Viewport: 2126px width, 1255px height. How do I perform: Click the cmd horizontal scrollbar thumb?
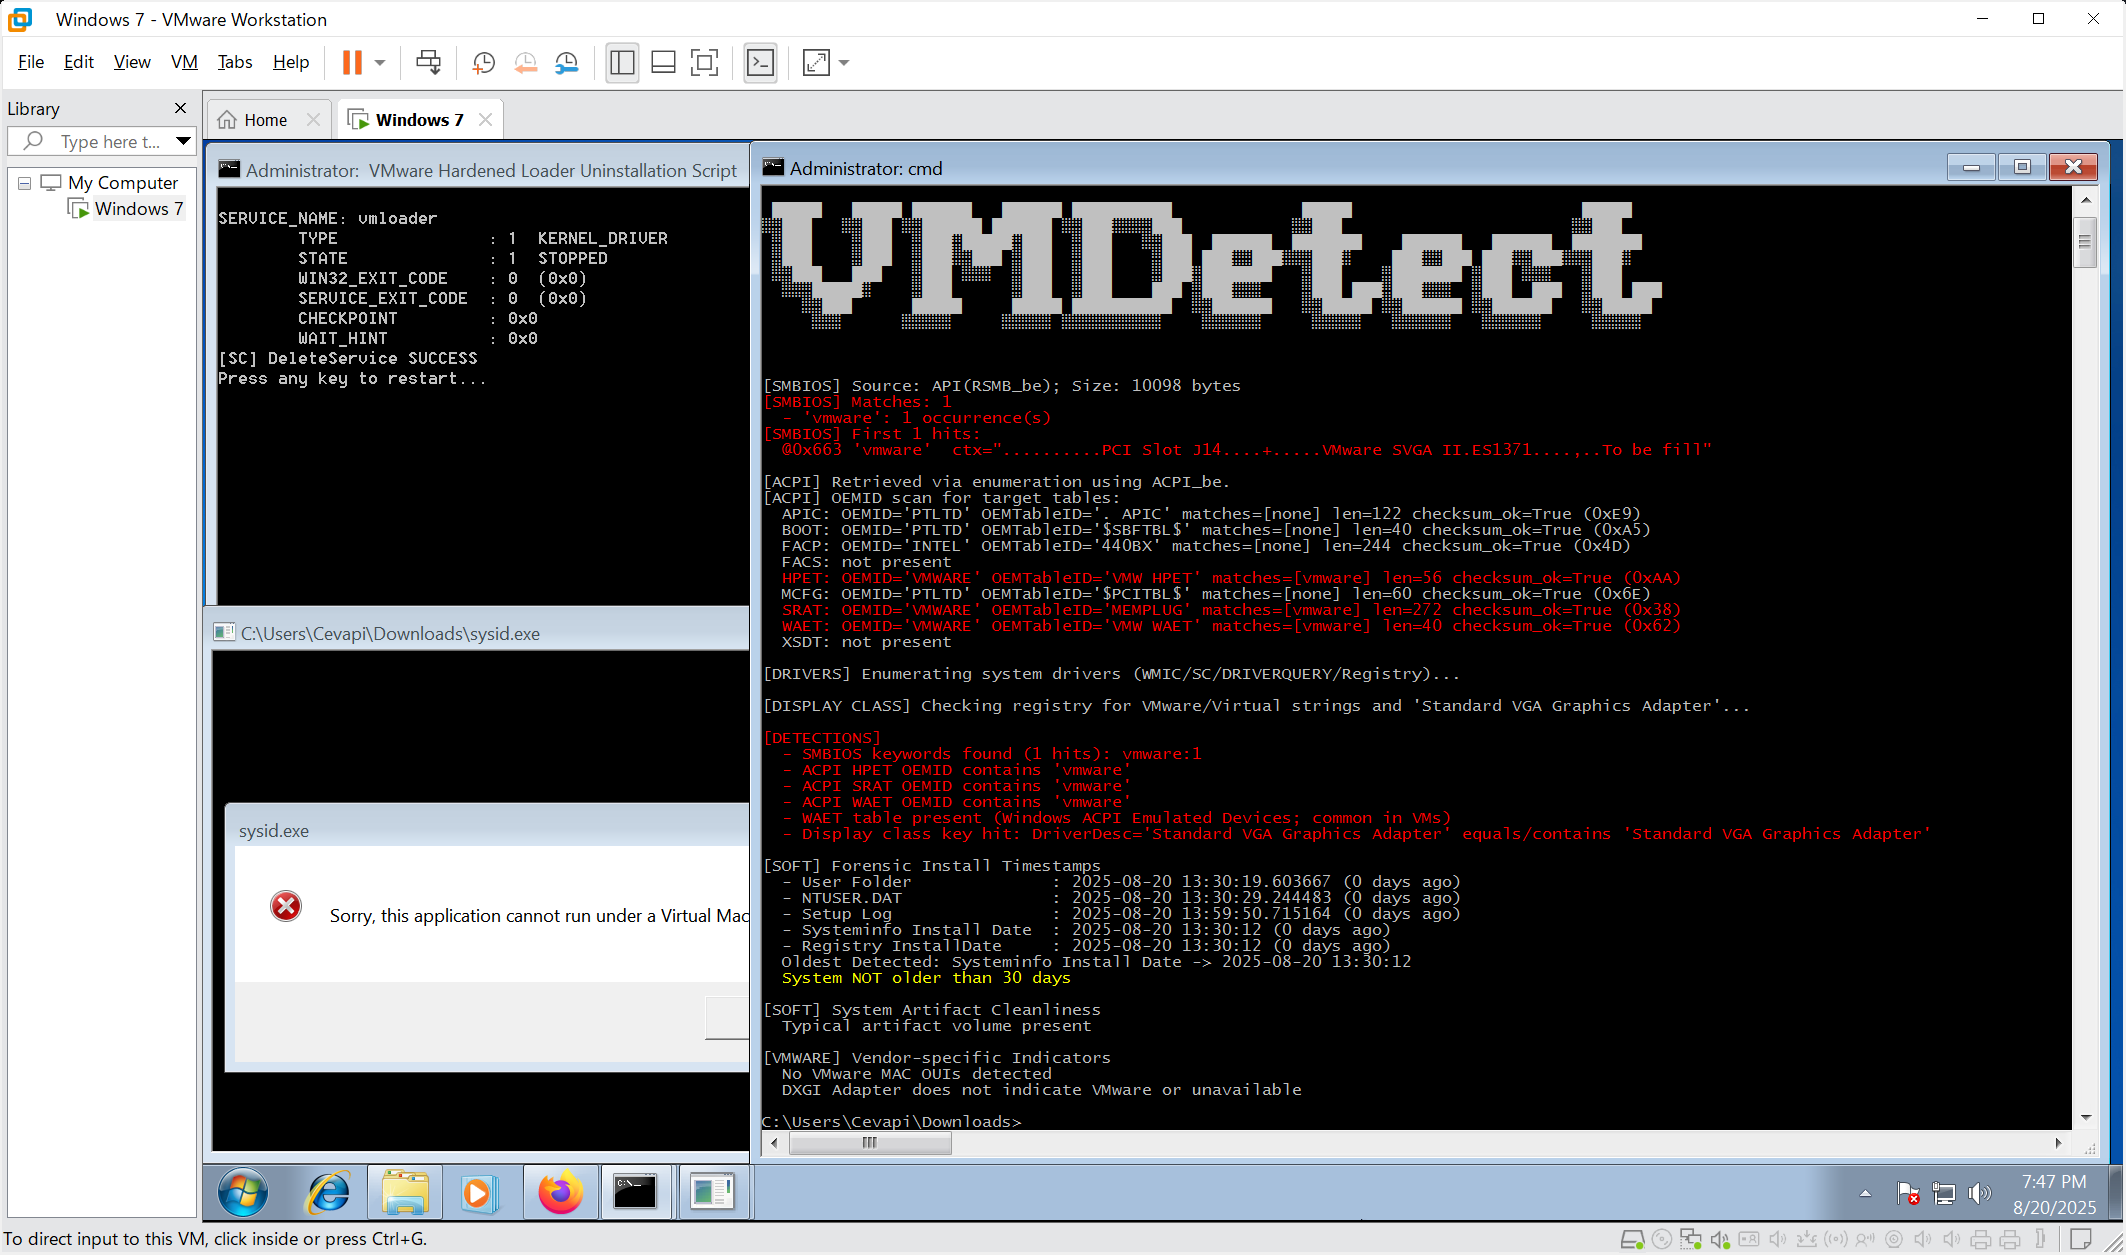click(x=870, y=1142)
